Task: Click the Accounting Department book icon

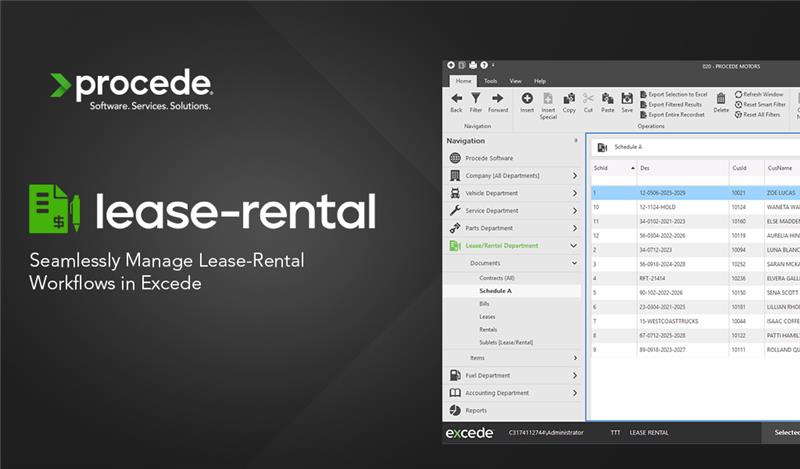Action: pos(455,393)
